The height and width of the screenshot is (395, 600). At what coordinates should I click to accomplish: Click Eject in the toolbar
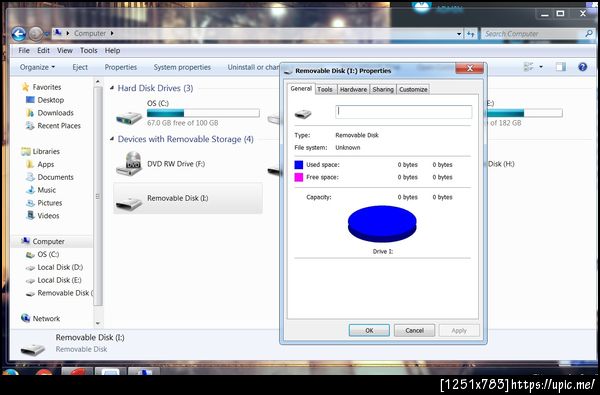[x=80, y=67]
